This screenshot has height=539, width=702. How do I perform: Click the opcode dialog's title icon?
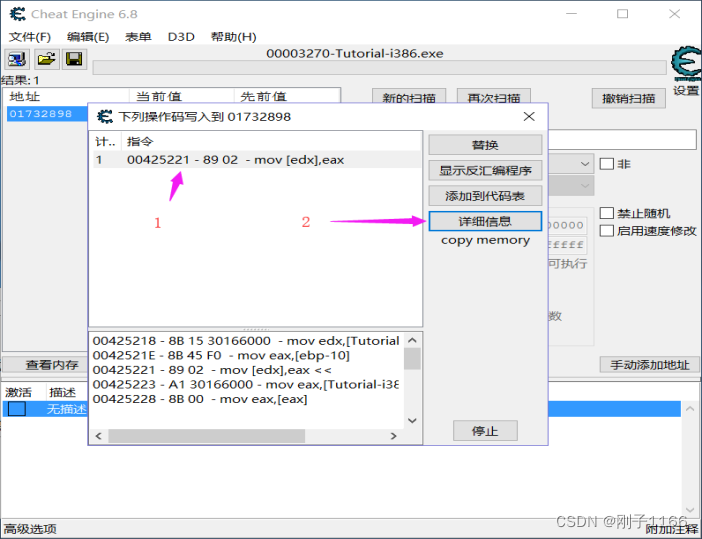[105, 117]
